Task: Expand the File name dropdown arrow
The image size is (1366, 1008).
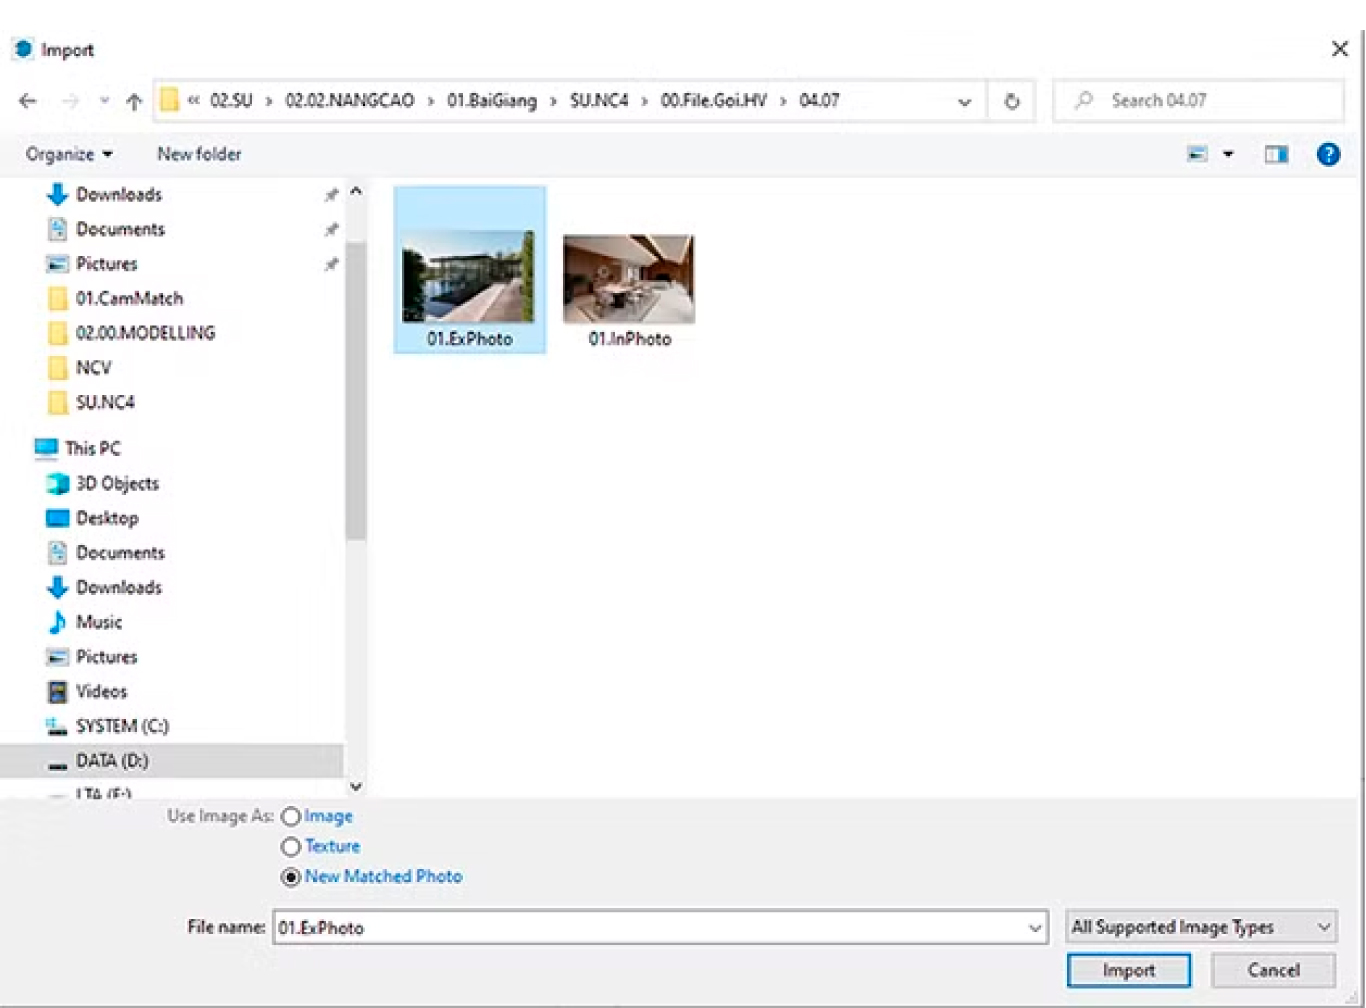Action: pos(1035,928)
